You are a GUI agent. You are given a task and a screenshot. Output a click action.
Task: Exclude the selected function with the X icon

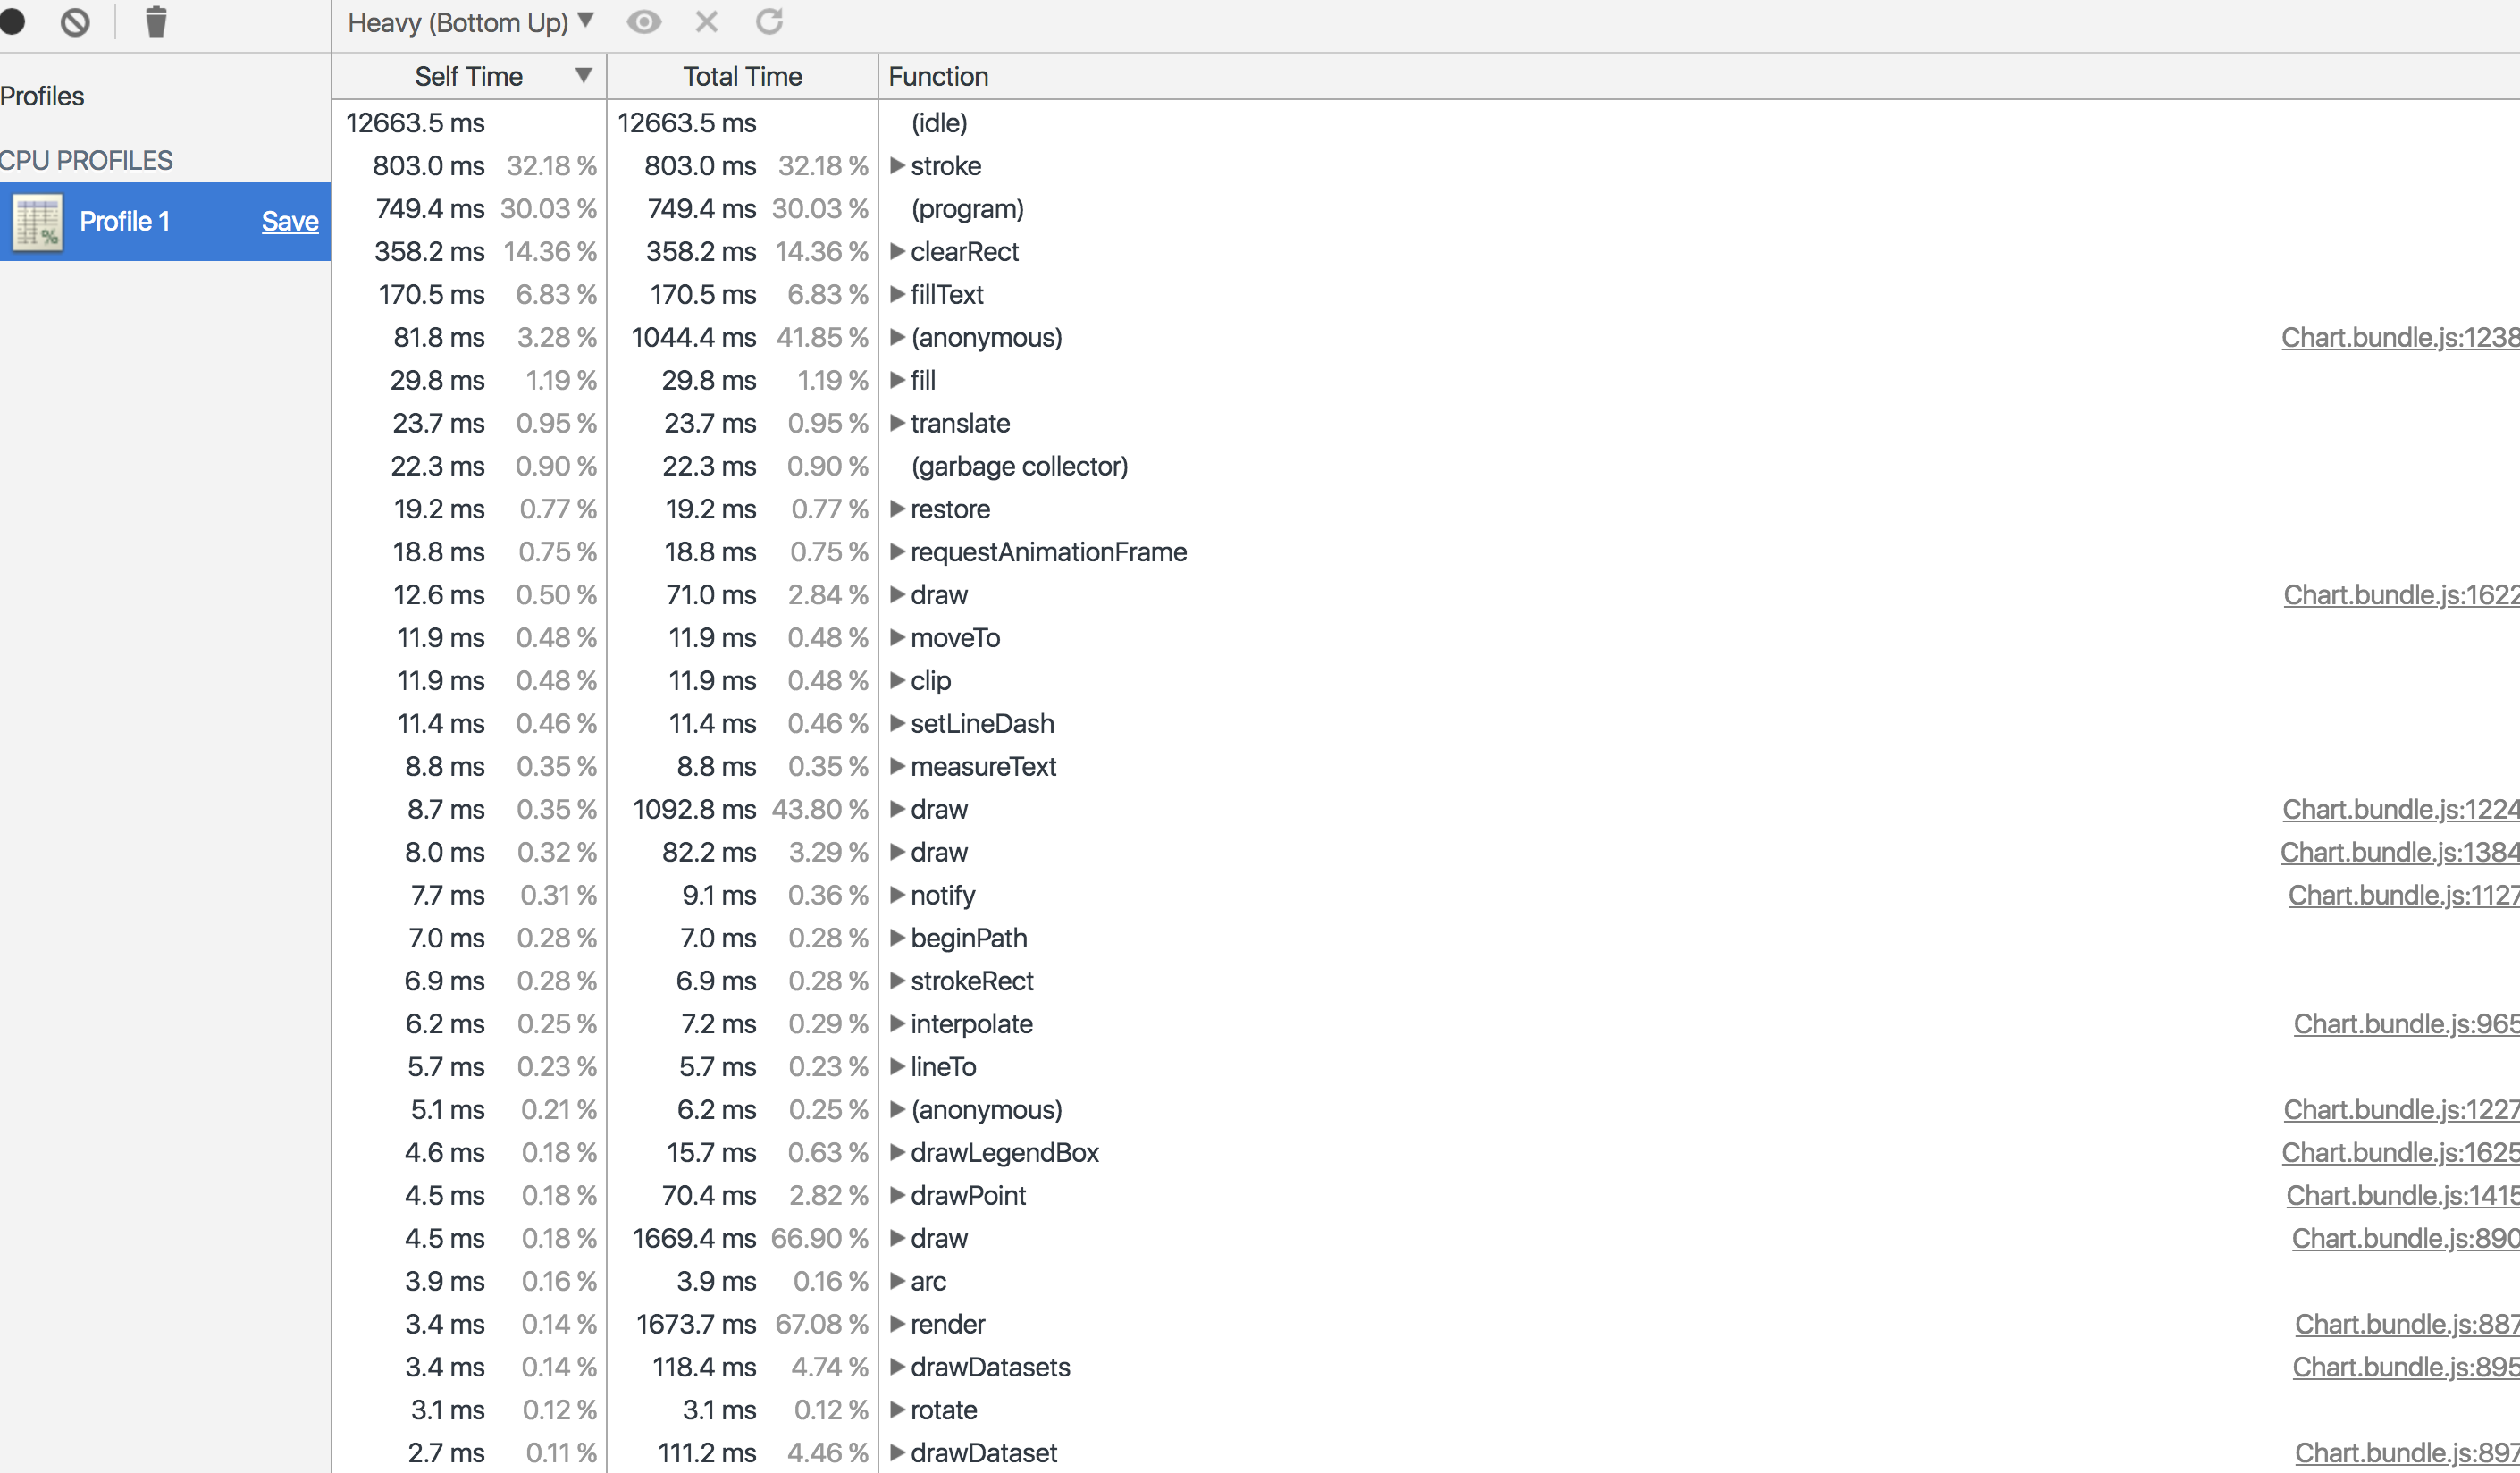(707, 21)
